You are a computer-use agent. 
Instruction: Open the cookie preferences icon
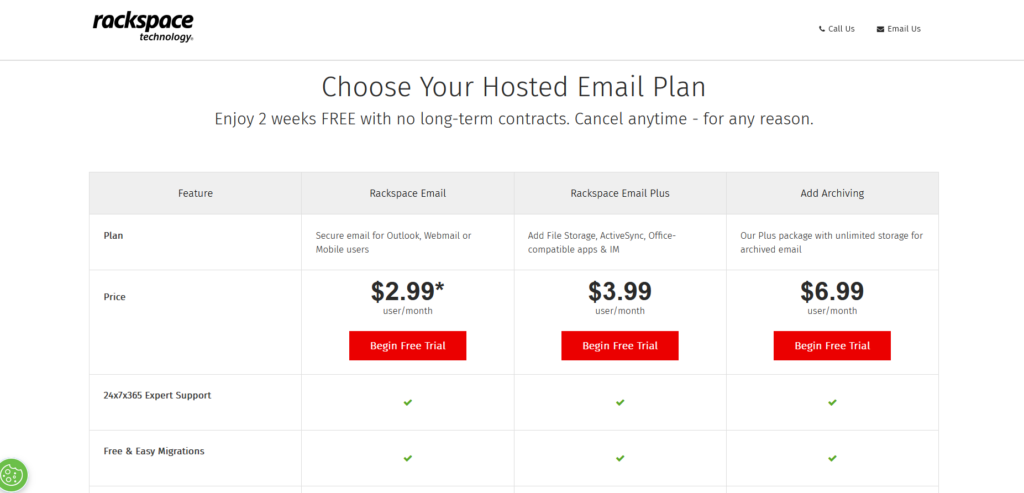(13, 474)
